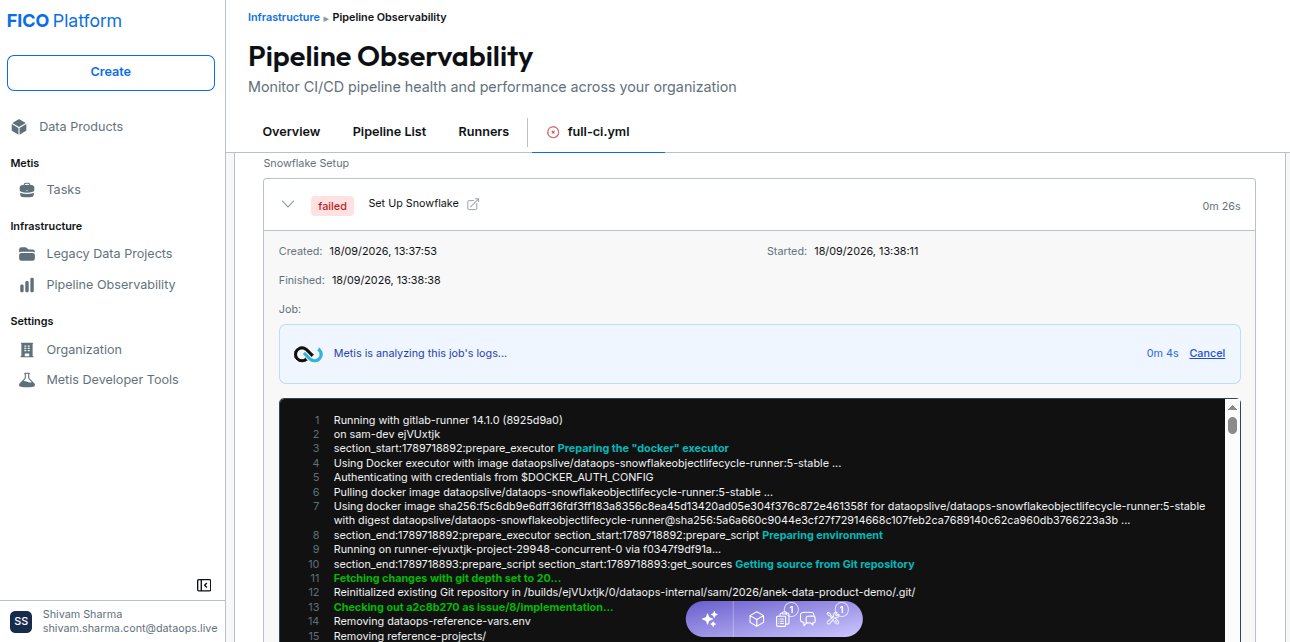This screenshot has height=642, width=1290.
Task: Open the wrench tools icon with badge
Action: pyautogui.click(x=835, y=619)
